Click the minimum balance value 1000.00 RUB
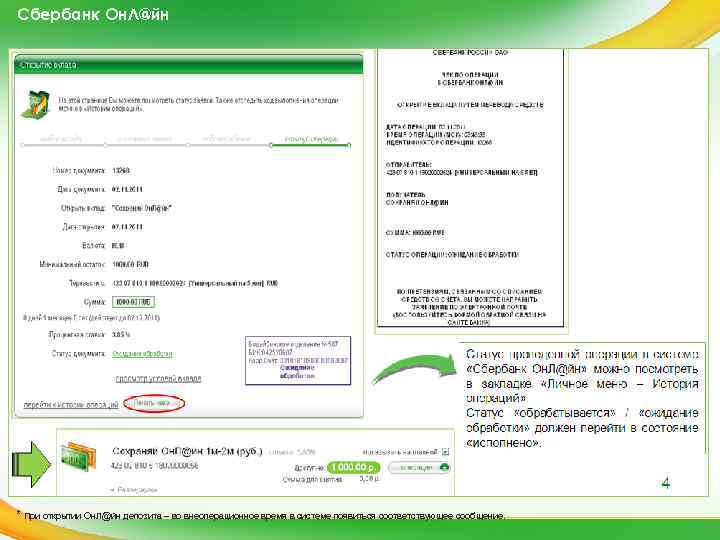The image size is (720, 540). click(130, 264)
